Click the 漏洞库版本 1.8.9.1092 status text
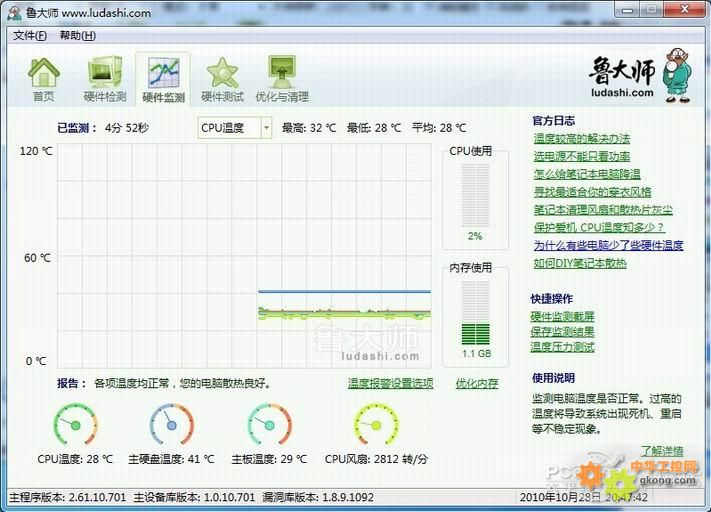Image resolution: width=711 pixels, height=512 pixels. pyautogui.click(x=318, y=497)
